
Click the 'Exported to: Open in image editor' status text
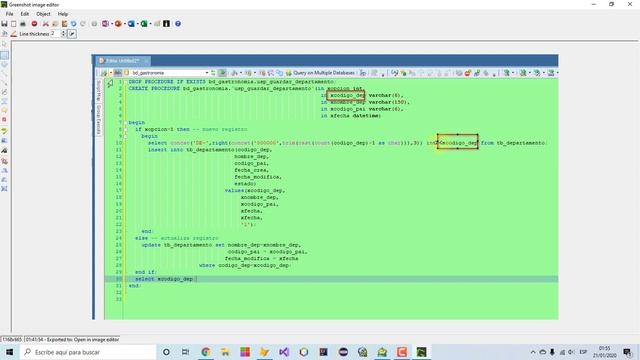pyautogui.click(x=72, y=340)
